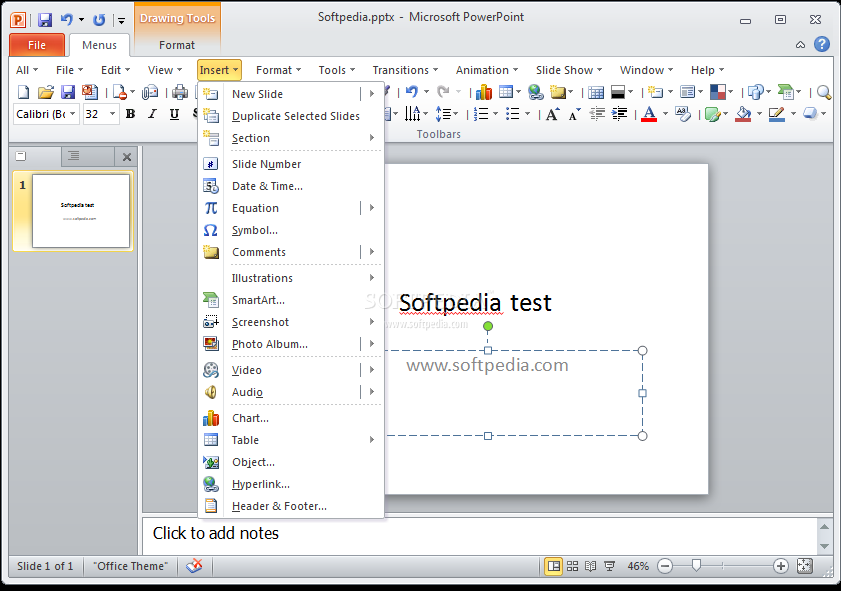Open the View menu dropdown
The height and width of the screenshot is (591, 841).
click(x=165, y=70)
